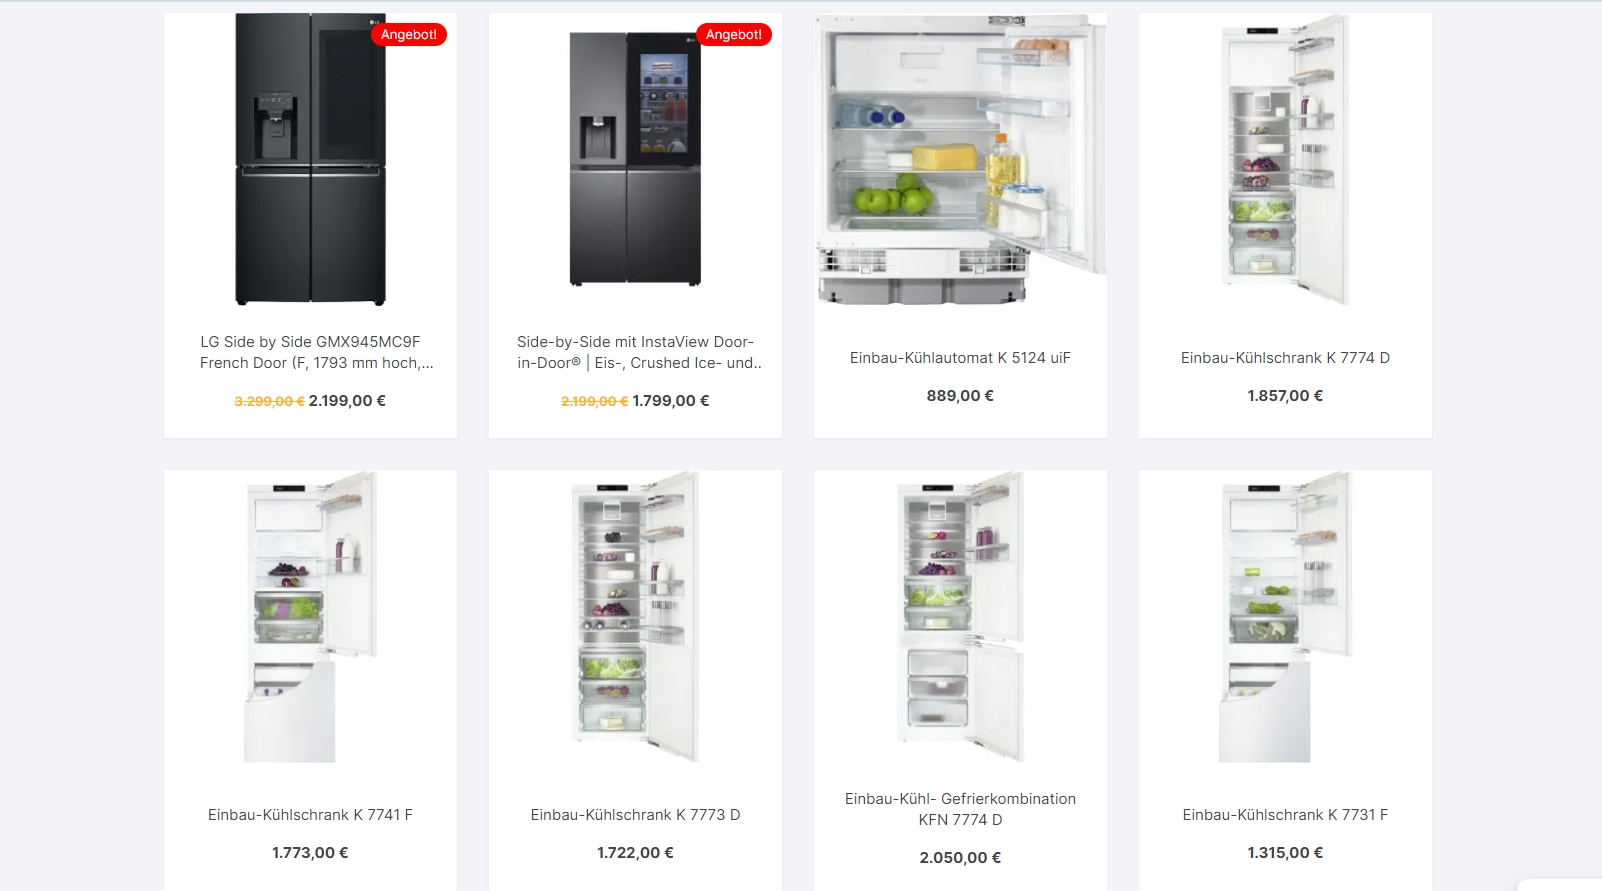This screenshot has width=1602, height=891.
Task: Open the Side-by-Side mit InstaView Door-in-Door link
Action: coord(639,352)
